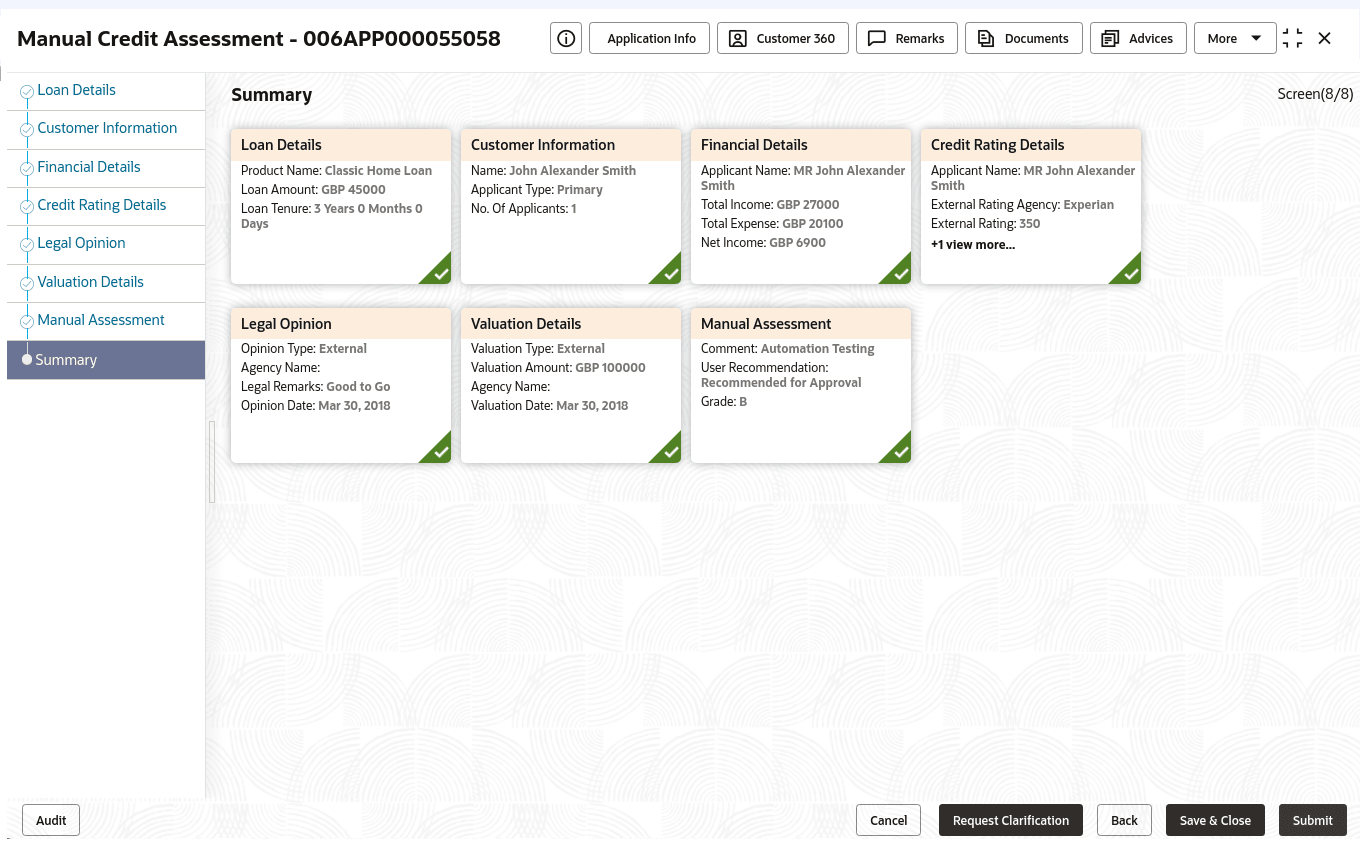Click green checkmark on Valuation Details card
The height and width of the screenshot is (841, 1360).
669,451
